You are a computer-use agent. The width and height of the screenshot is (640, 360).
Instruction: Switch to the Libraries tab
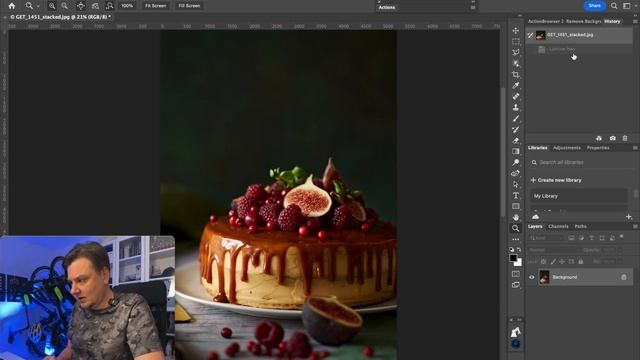[538, 148]
